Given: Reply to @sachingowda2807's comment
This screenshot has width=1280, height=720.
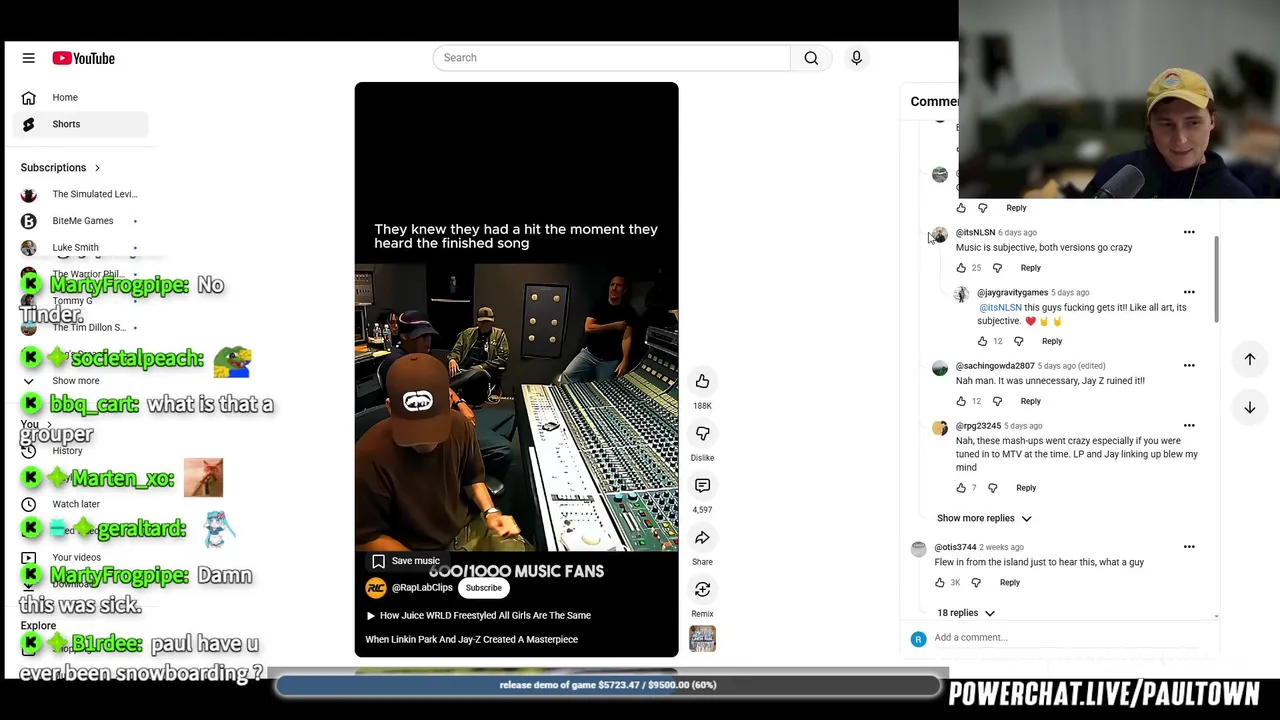Looking at the screenshot, I should click(1030, 401).
